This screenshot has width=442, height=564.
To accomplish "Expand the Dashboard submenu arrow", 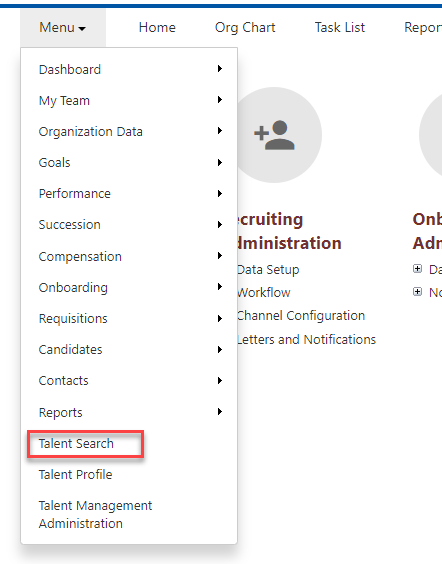I will [220, 68].
